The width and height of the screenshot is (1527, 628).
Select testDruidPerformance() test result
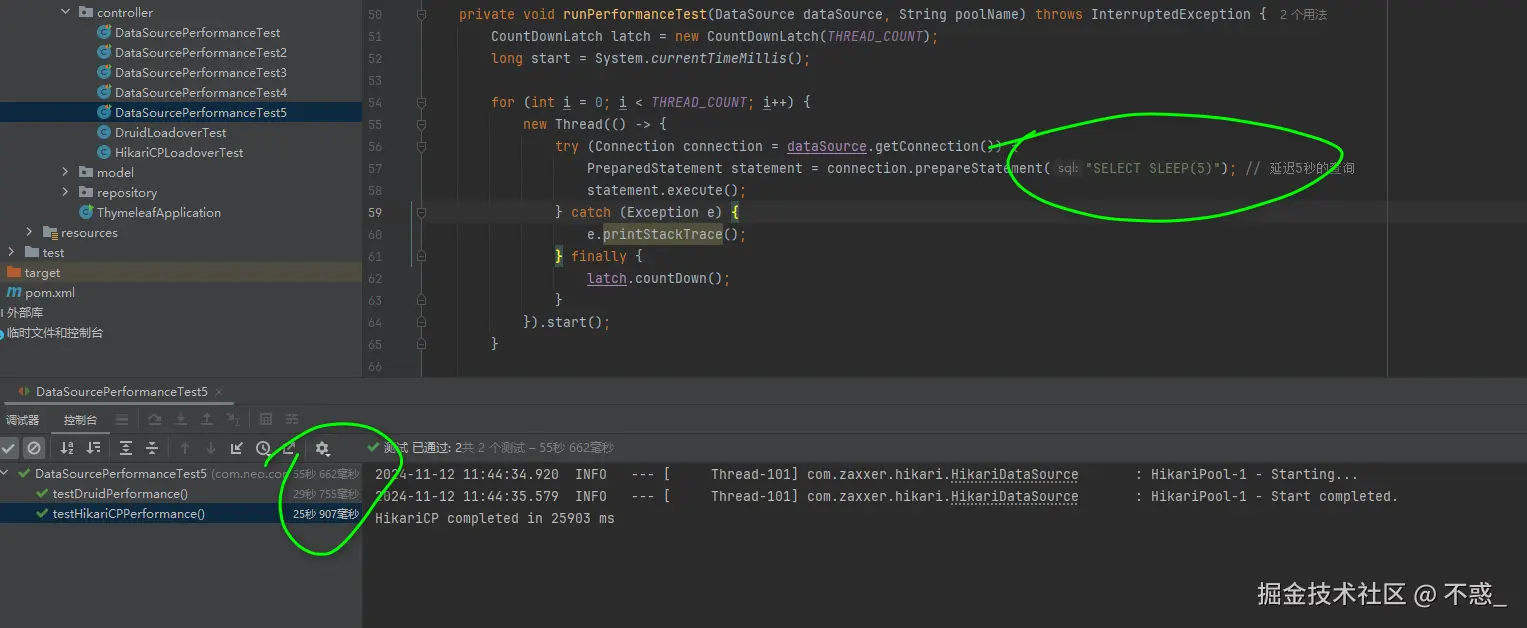pyautogui.click(x=120, y=494)
